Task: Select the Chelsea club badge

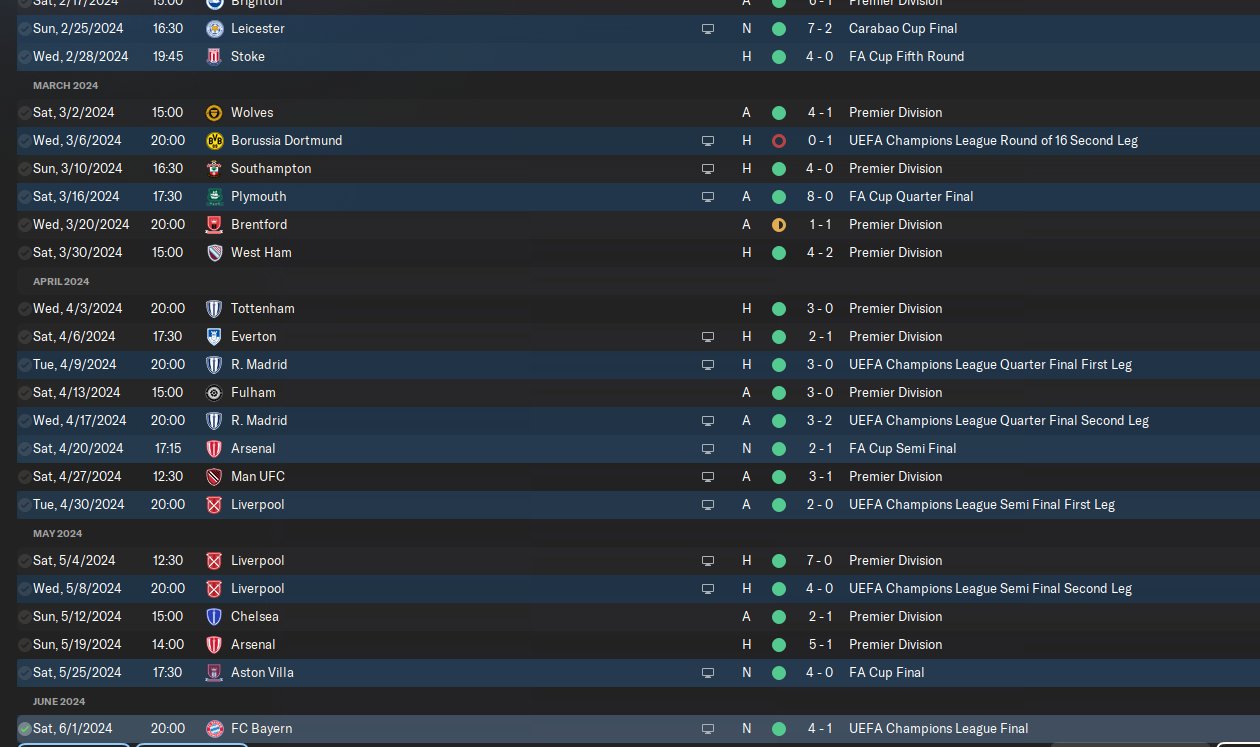Action: tap(213, 617)
